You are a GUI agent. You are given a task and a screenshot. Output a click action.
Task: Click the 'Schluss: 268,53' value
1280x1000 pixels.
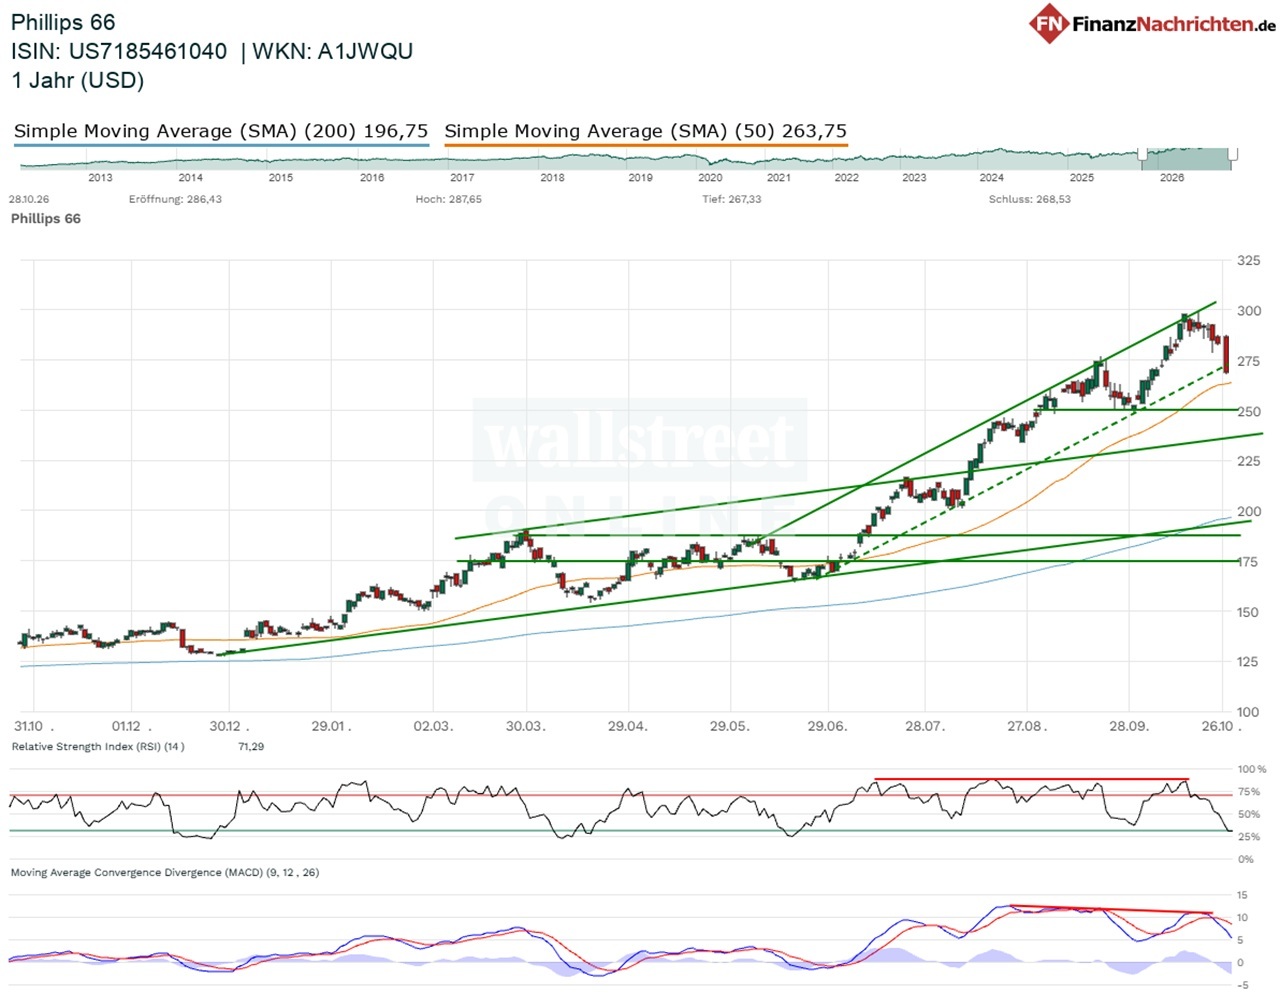[1030, 199]
